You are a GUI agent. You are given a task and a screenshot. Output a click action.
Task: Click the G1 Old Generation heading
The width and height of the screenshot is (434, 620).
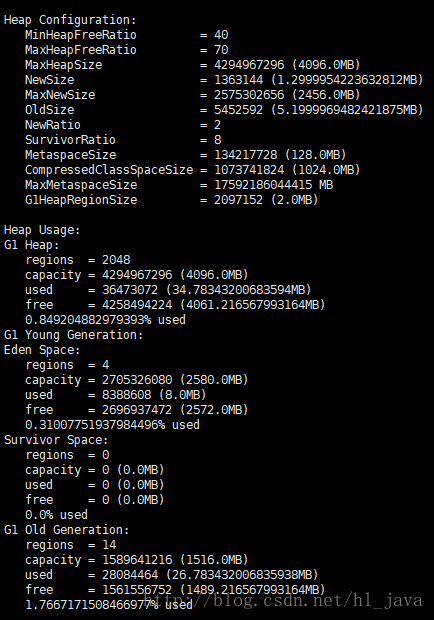click(x=66, y=530)
